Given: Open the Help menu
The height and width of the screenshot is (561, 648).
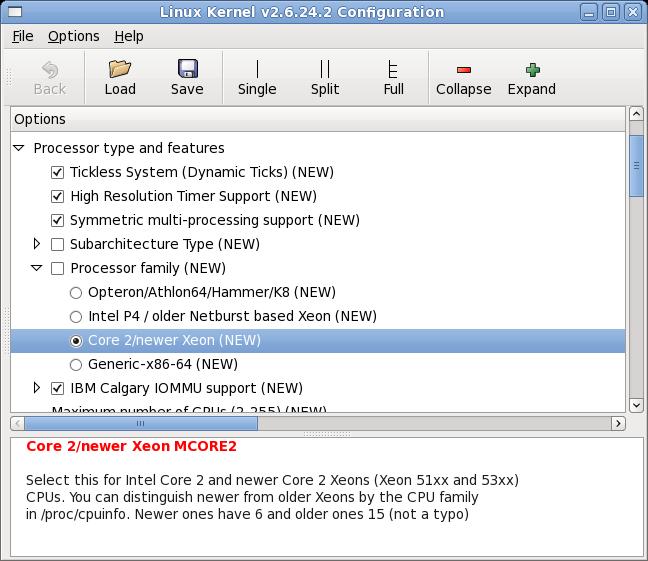Looking at the screenshot, I should click(x=129, y=36).
